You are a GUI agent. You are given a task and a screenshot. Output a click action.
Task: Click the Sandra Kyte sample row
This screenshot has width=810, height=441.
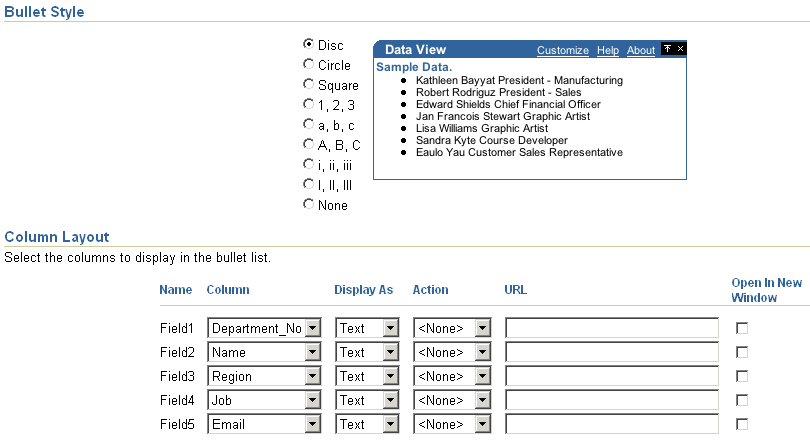coord(492,140)
